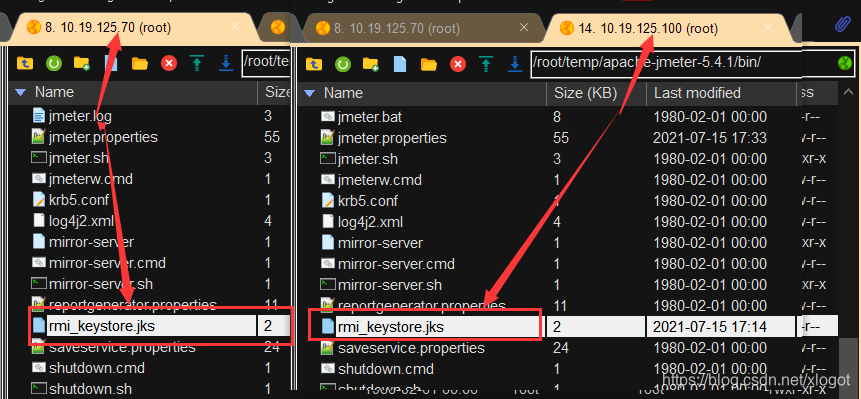This screenshot has width=861, height=399.
Task: Click jmeter.sh script icon in 10.19.125.70 panel
Action: 38,158
